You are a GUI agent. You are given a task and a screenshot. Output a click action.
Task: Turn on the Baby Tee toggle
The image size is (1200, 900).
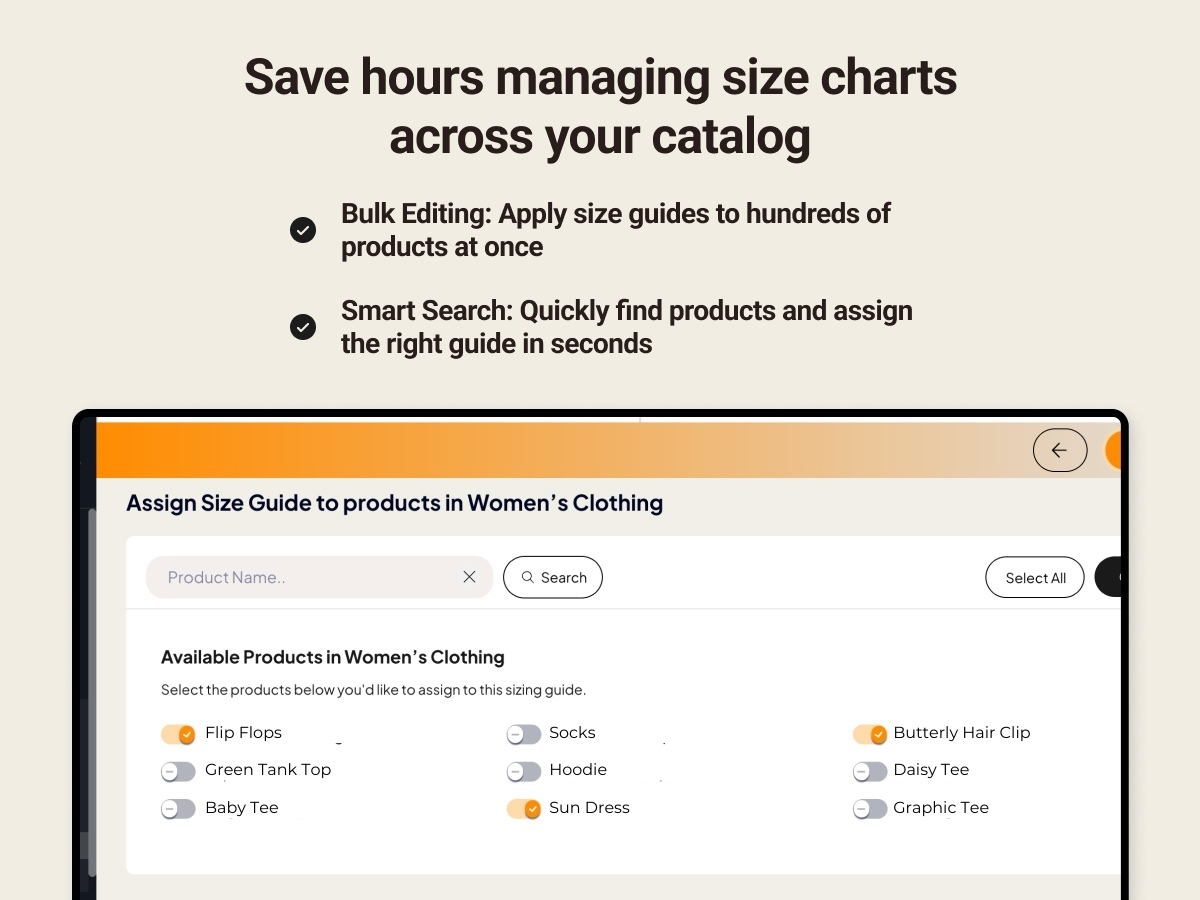click(178, 809)
